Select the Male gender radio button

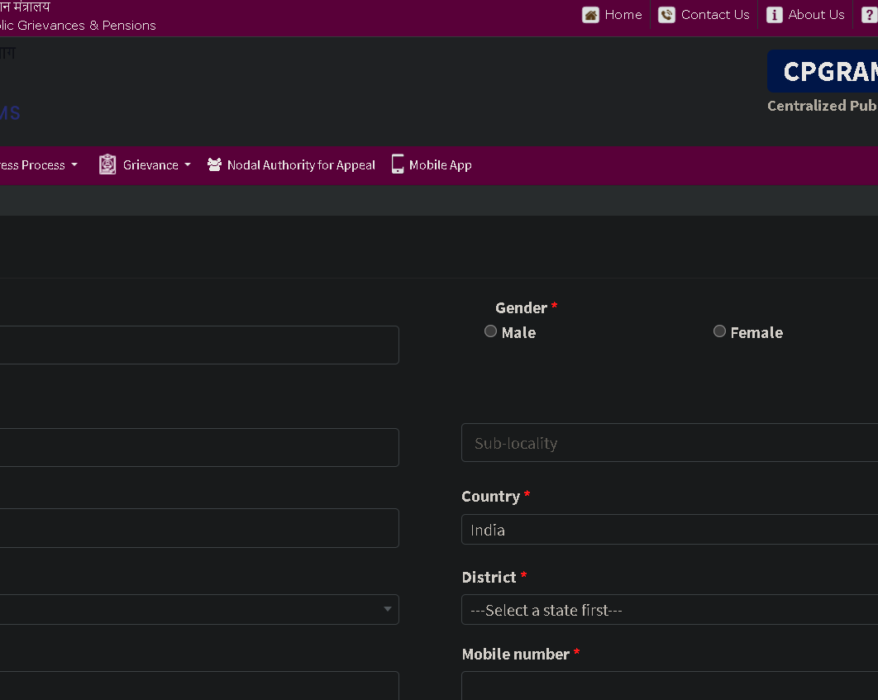coord(491,332)
